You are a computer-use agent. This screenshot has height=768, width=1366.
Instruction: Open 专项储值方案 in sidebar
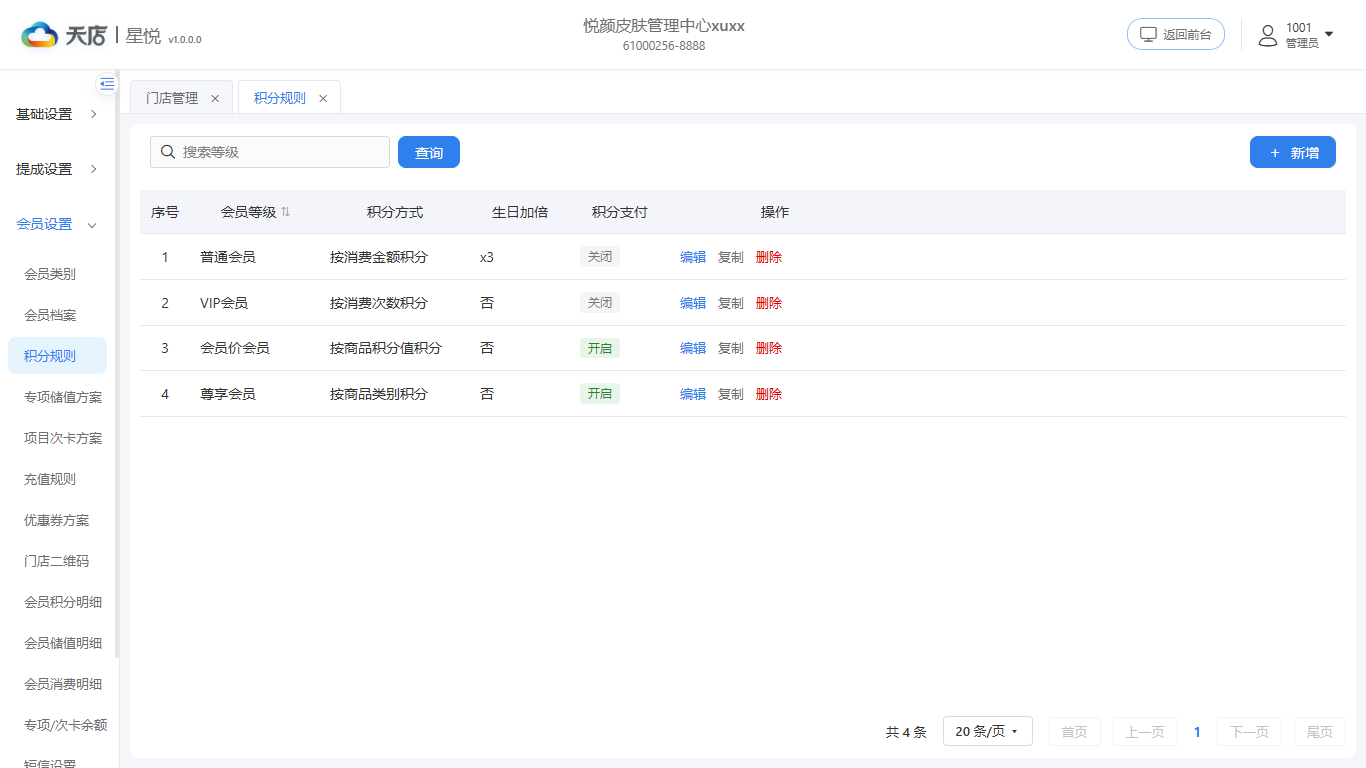63,397
